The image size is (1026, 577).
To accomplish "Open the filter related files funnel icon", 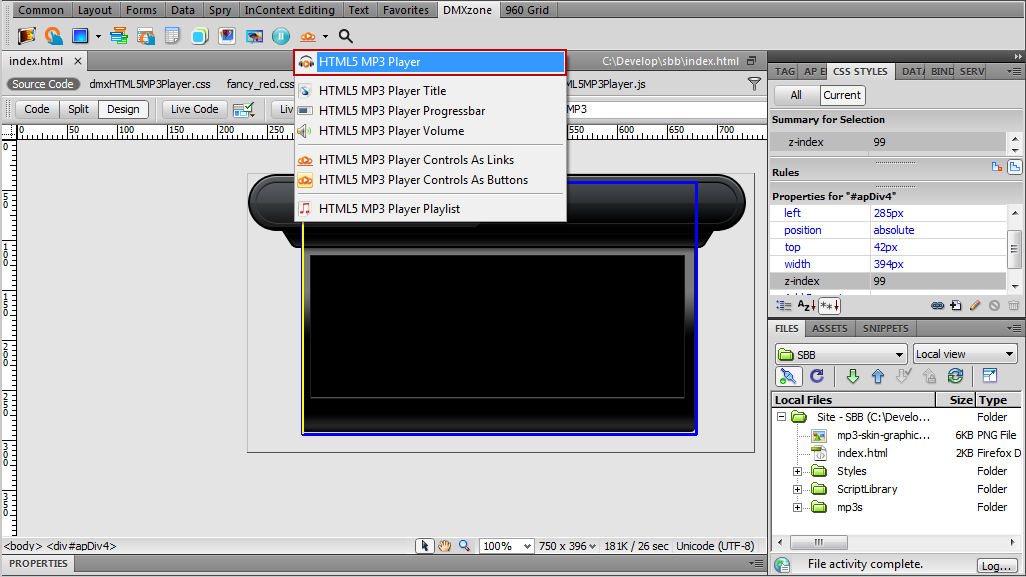I will point(754,84).
